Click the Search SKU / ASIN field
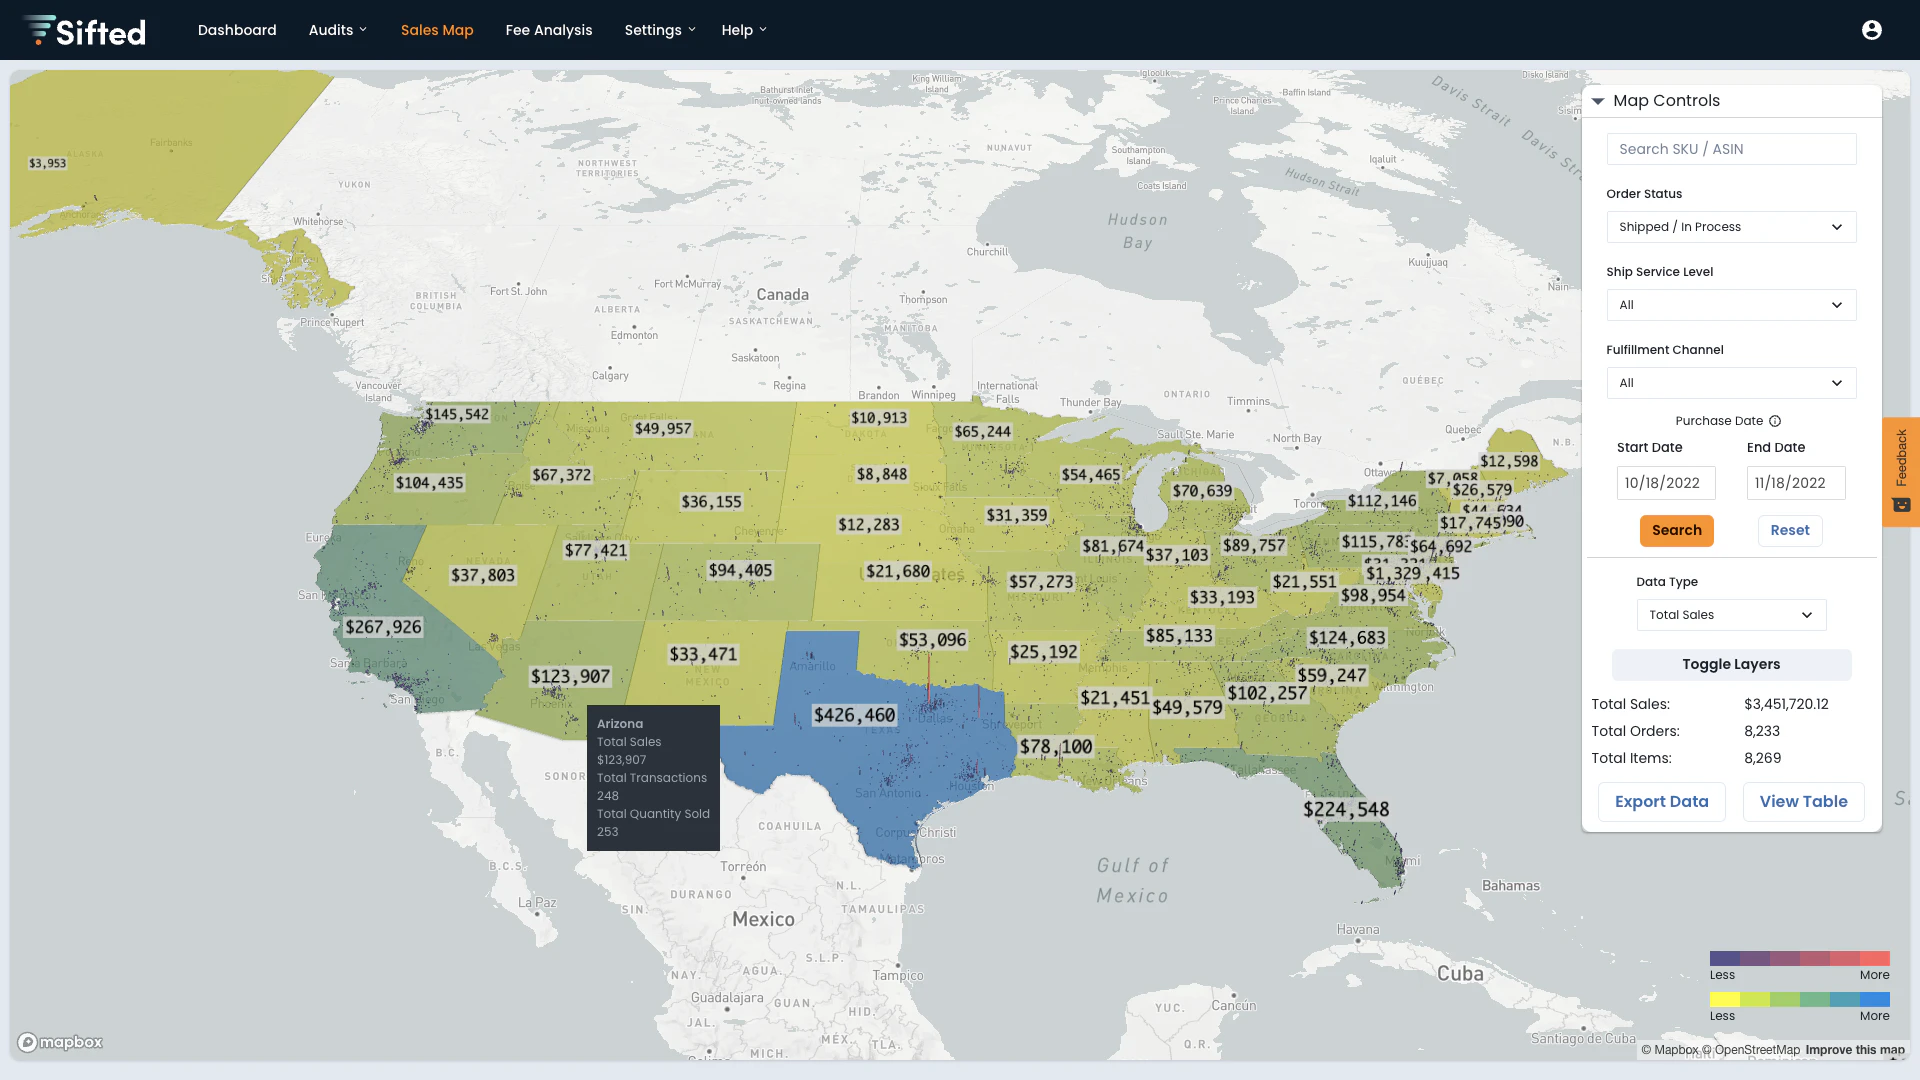Image resolution: width=1920 pixels, height=1080 pixels. pos(1730,149)
